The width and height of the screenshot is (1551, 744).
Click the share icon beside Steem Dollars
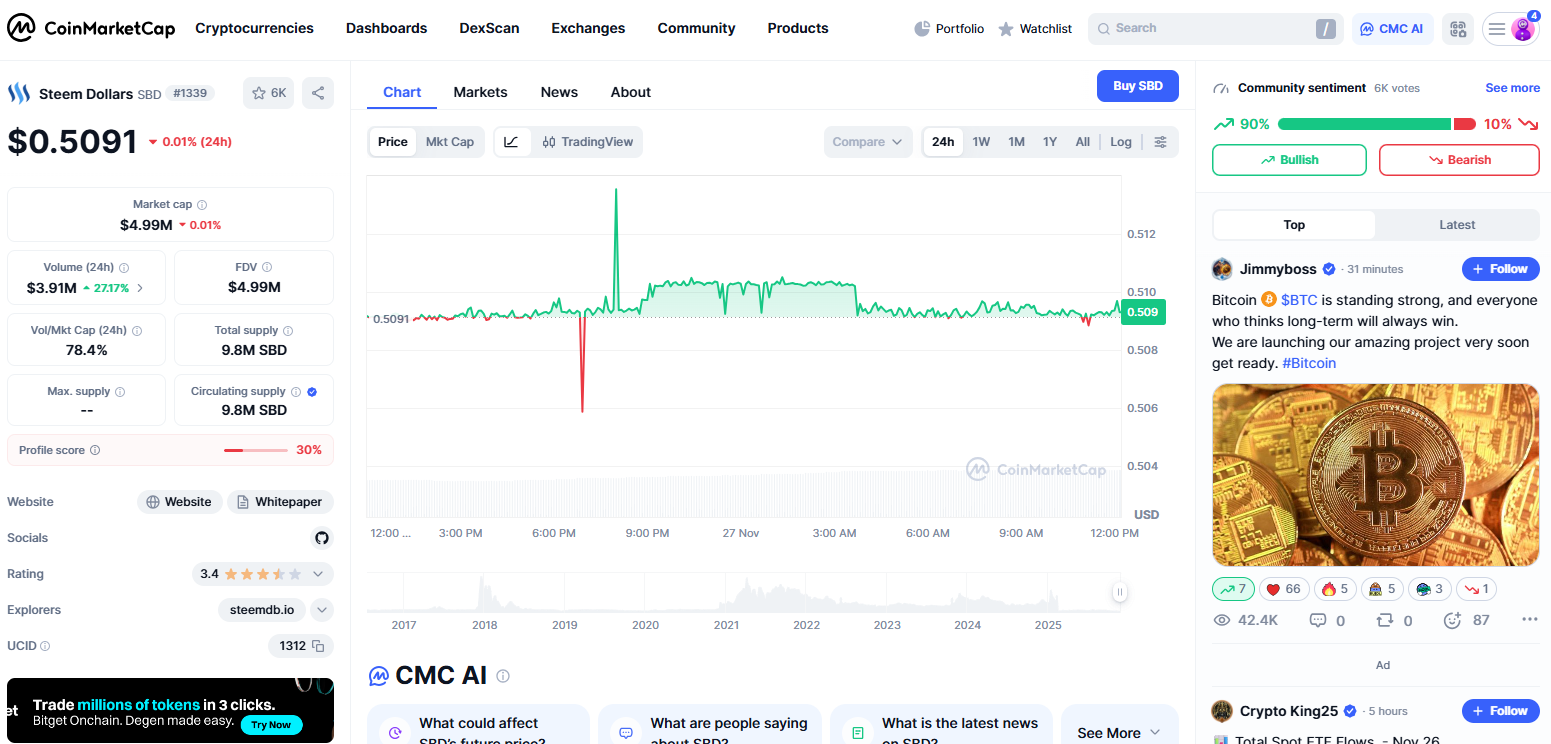318,93
